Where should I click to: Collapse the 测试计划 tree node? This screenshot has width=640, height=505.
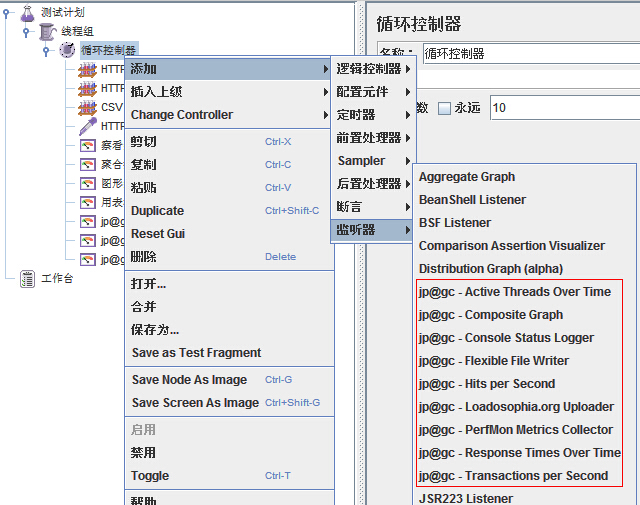click(7, 13)
